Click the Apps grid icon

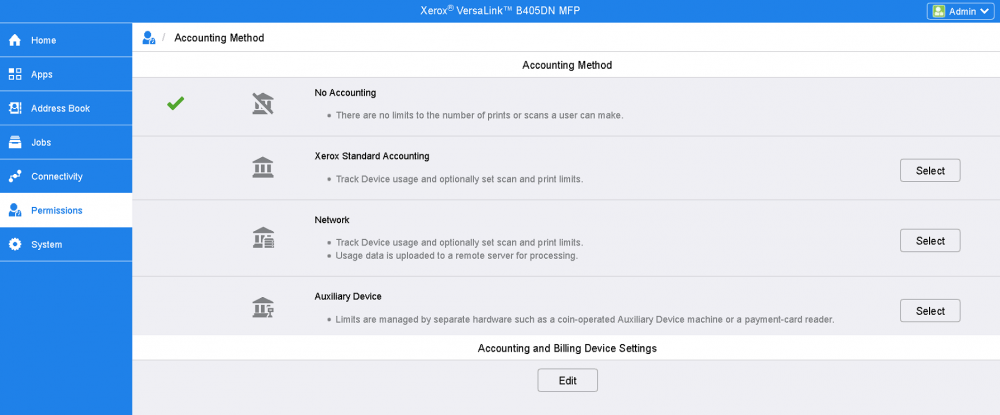point(15,75)
